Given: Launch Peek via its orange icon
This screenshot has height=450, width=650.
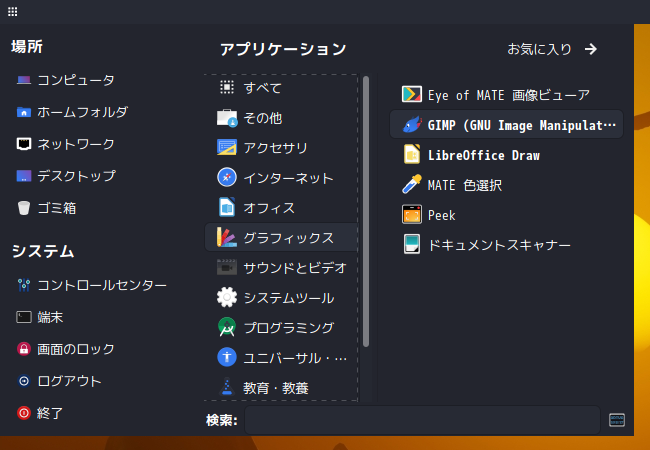Looking at the screenshot, I should point(412,214).
